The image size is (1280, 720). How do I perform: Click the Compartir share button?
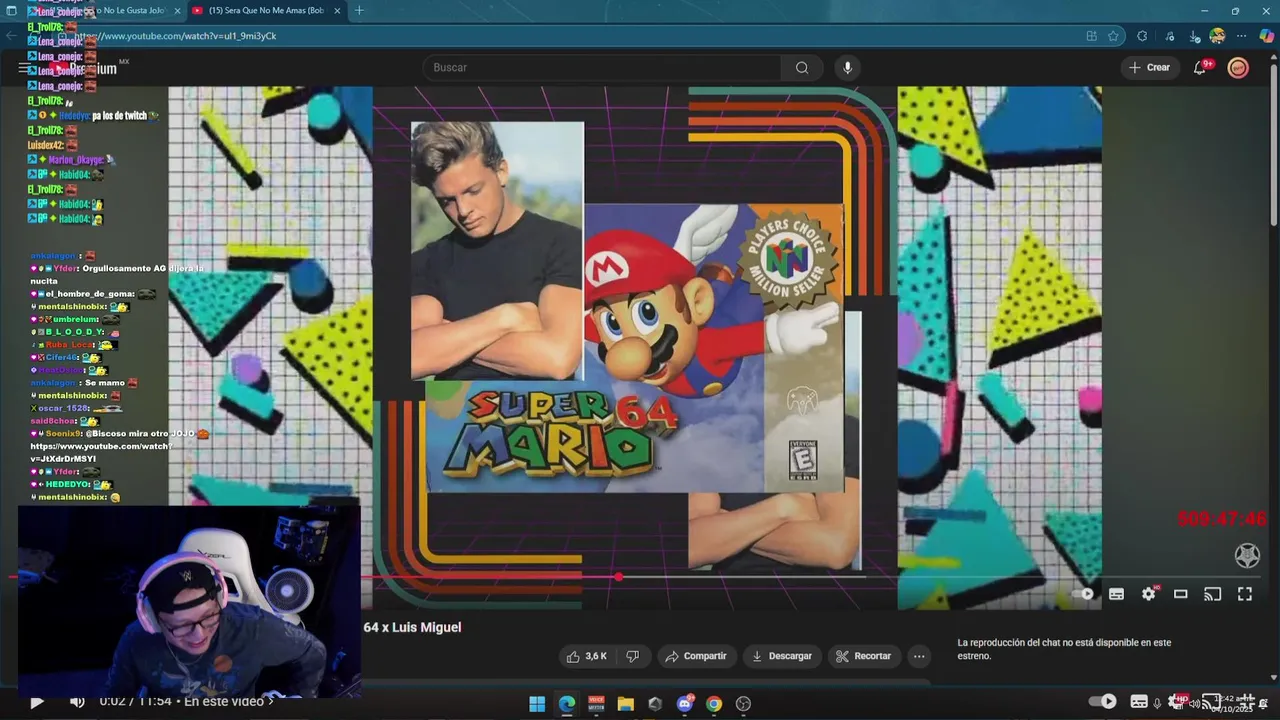696,656
